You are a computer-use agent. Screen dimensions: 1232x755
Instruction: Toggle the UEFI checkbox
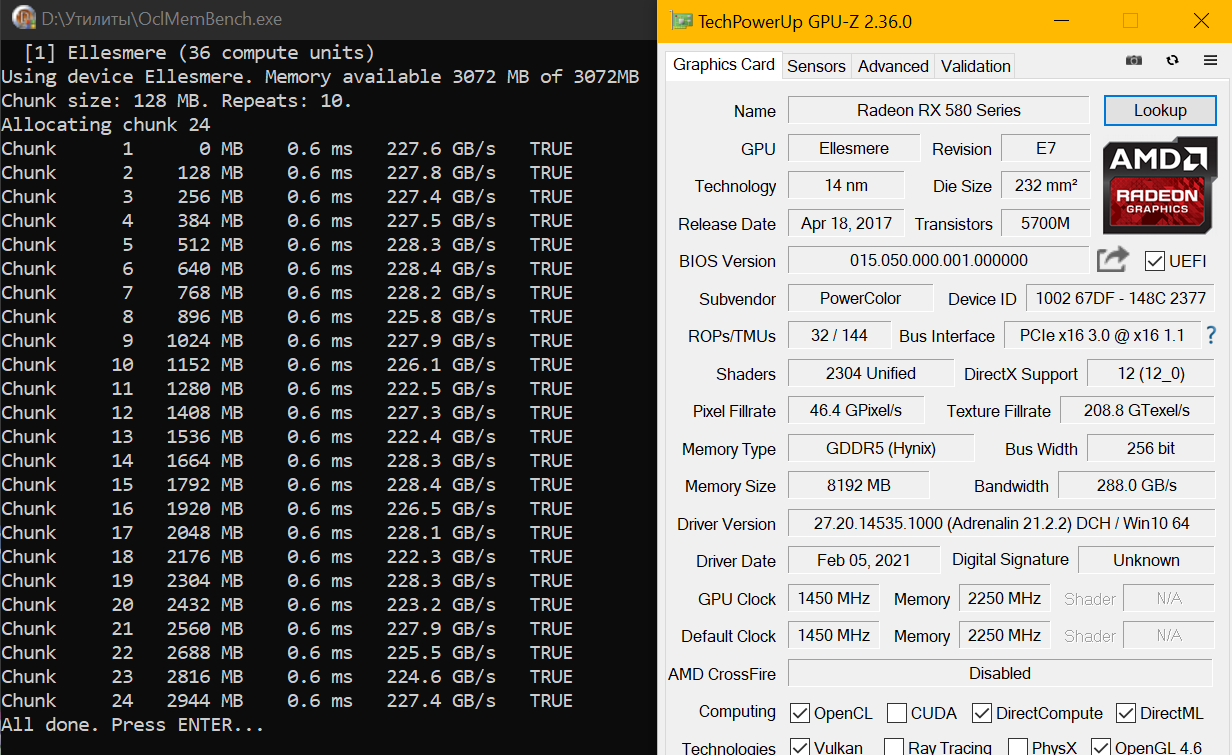point(1155,261)
